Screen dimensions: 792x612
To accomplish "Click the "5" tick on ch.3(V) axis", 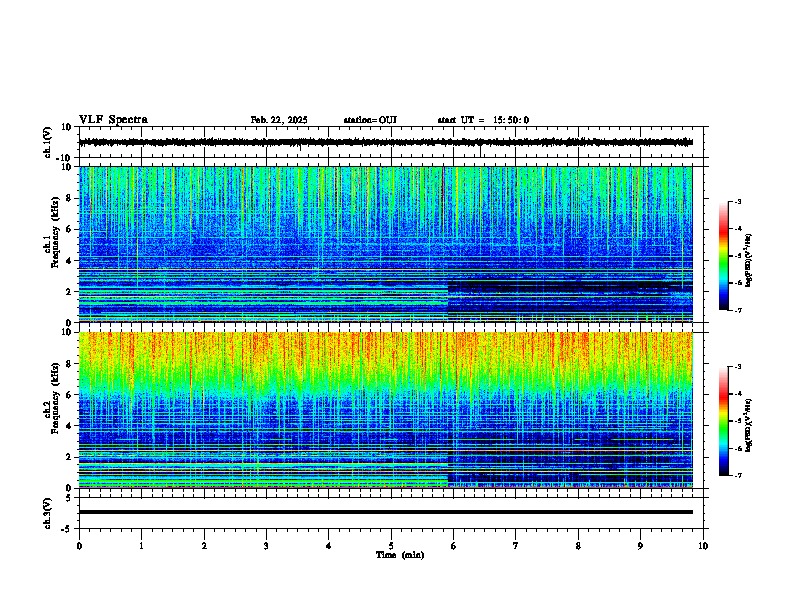I will 69,497.
